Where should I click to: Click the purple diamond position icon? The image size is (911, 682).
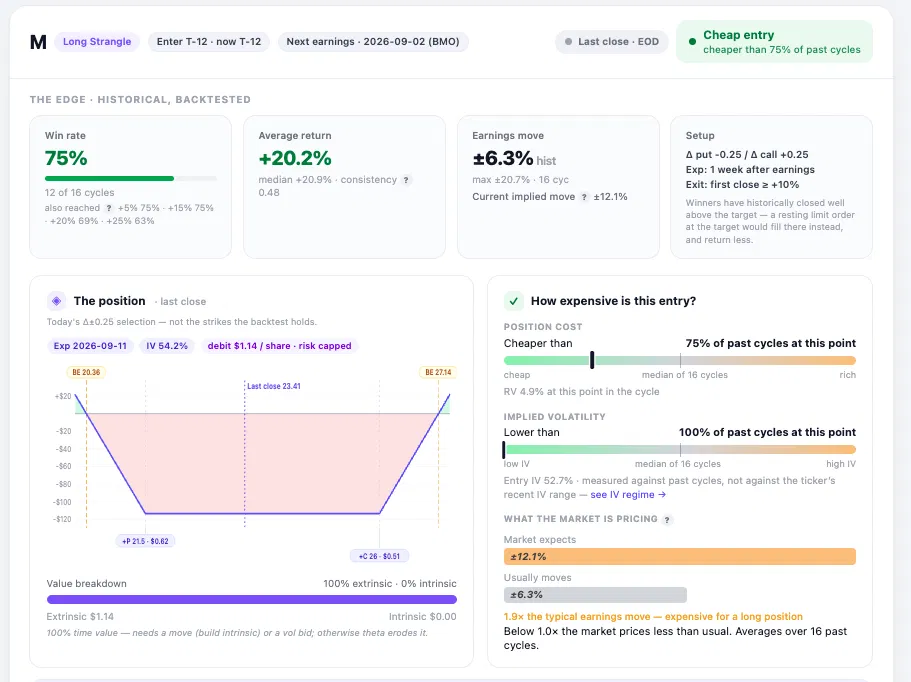56,301
